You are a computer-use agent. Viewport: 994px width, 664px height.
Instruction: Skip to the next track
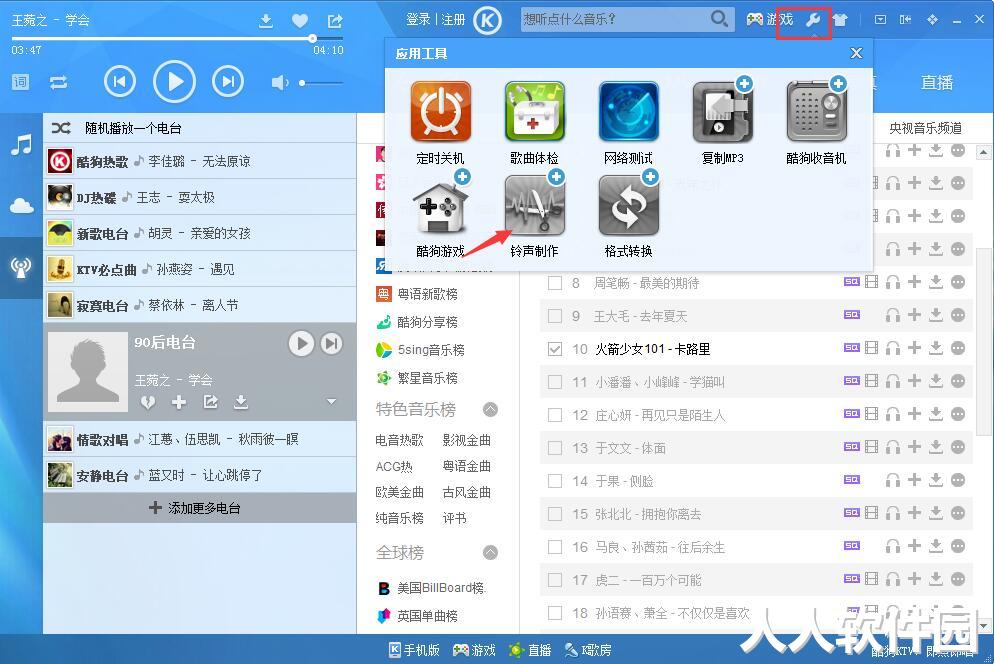click(228, 81)
